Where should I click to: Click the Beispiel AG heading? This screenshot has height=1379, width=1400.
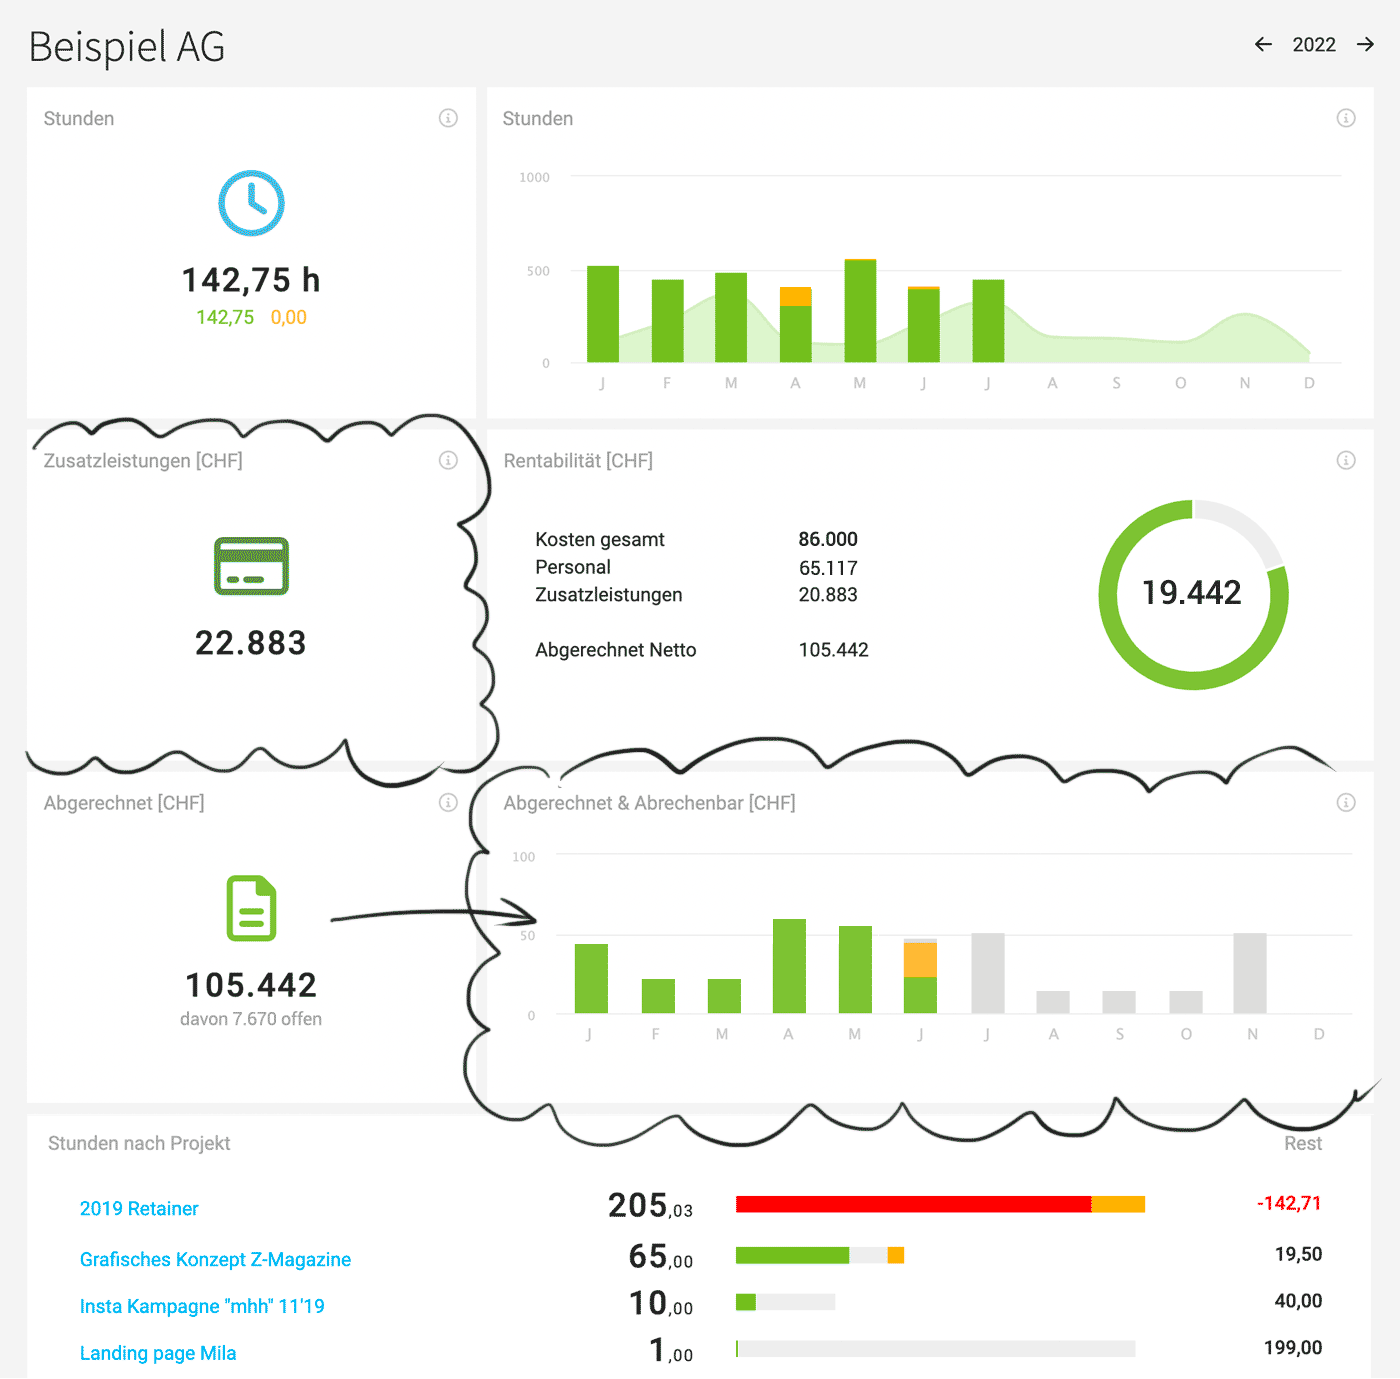(x=127, y=47)
